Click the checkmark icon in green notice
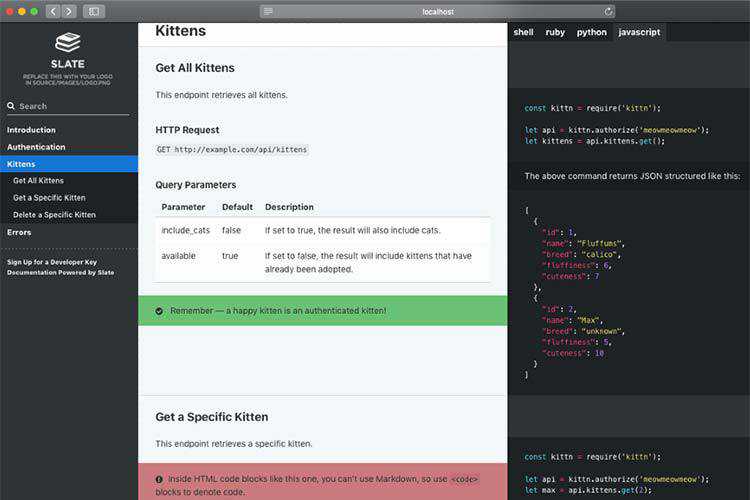750x500 pixels. [x=160, y=311]
